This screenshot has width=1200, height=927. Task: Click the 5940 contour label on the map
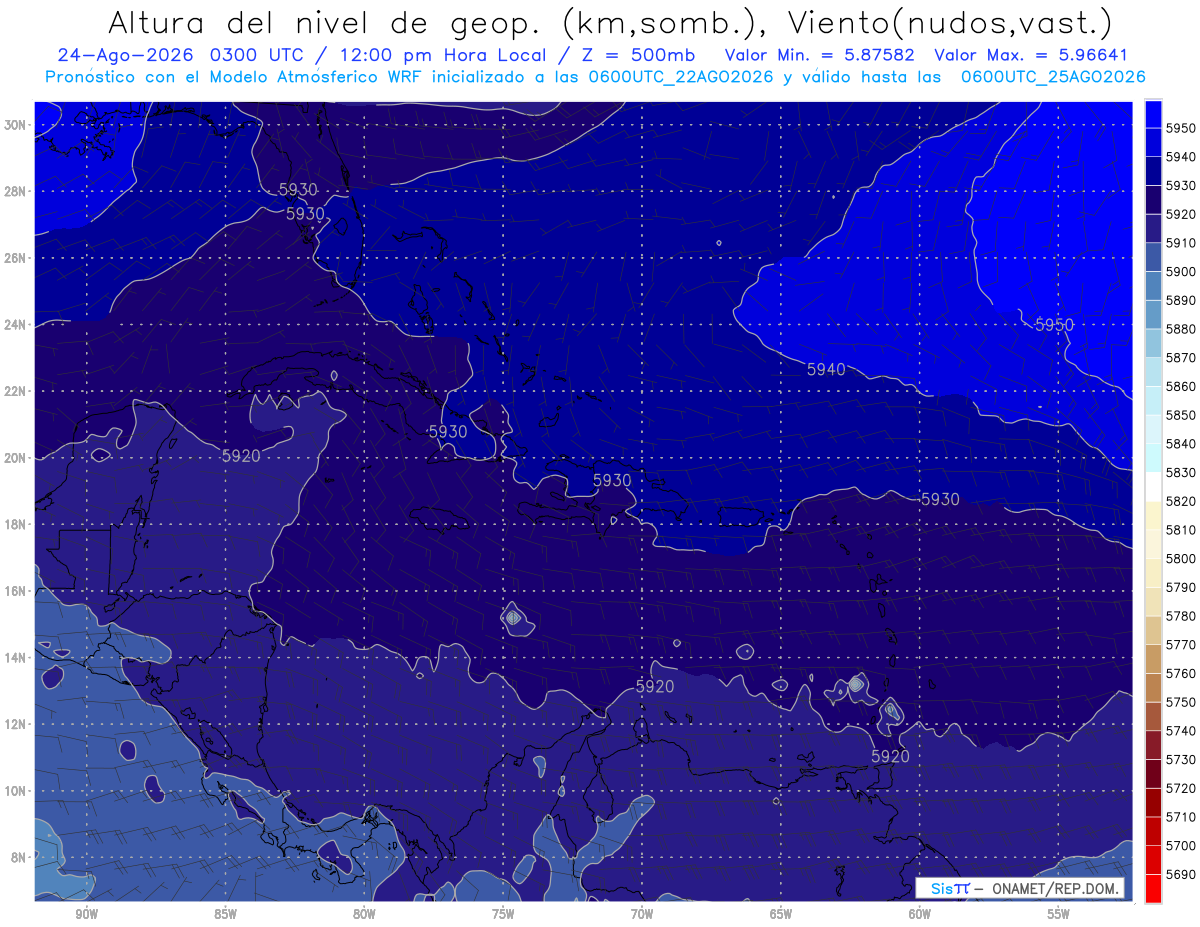click(826, 369)
